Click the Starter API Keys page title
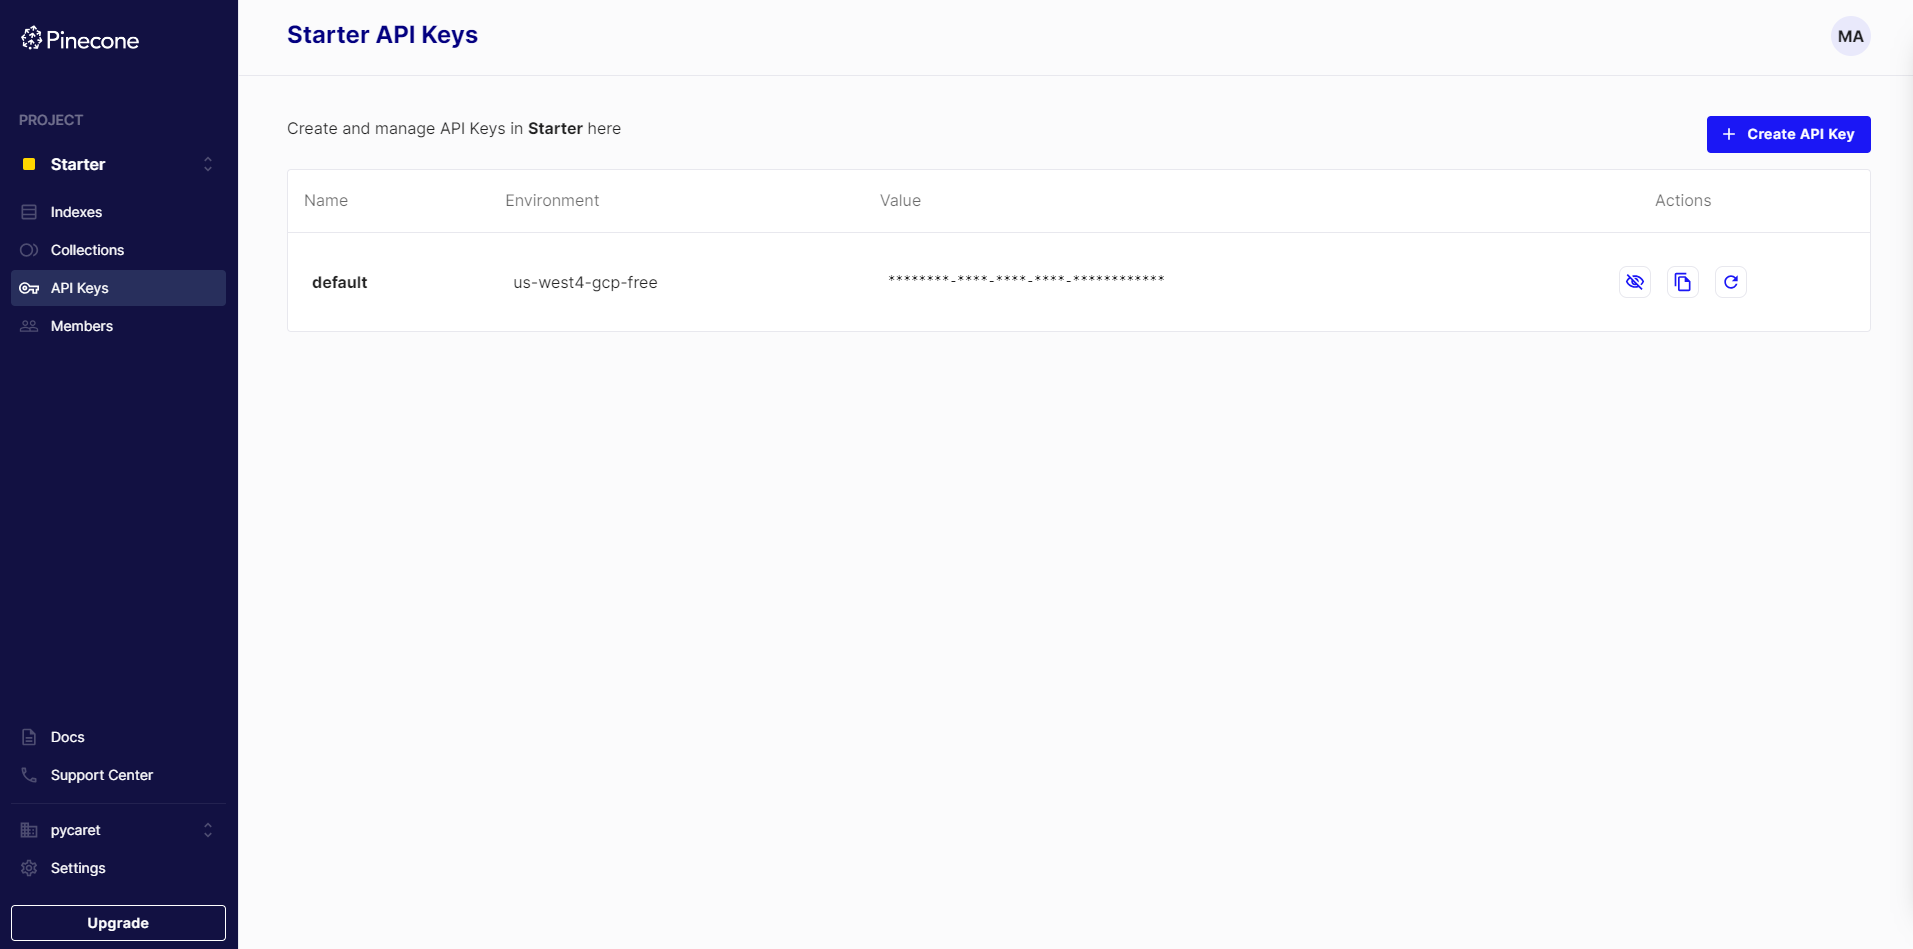1913x949 pixels. click(x=382, y=35)
